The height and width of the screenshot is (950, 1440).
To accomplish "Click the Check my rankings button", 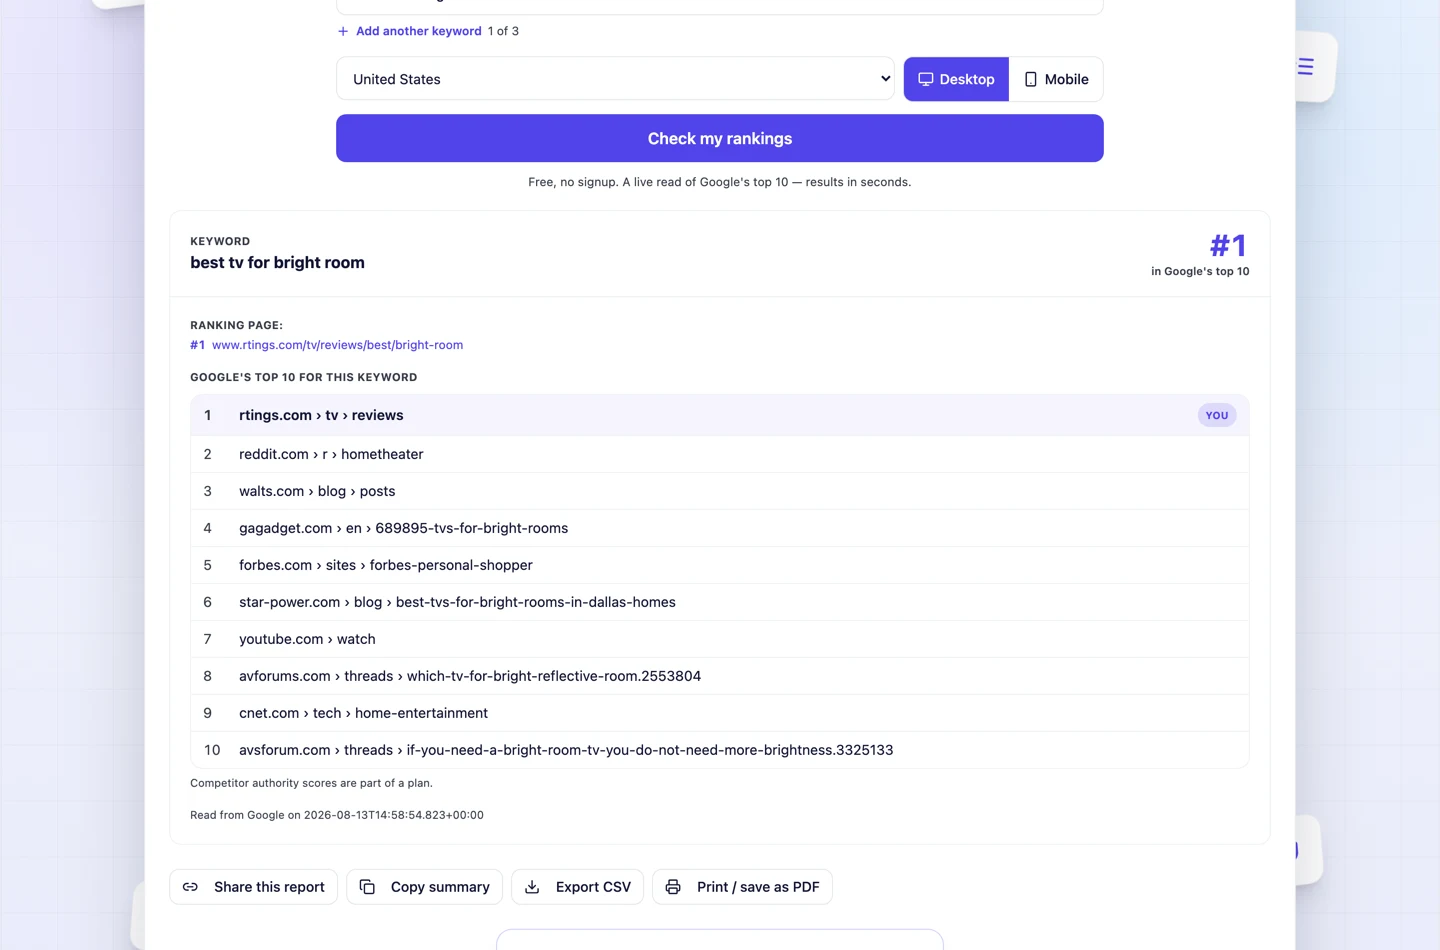I will 720,138.
